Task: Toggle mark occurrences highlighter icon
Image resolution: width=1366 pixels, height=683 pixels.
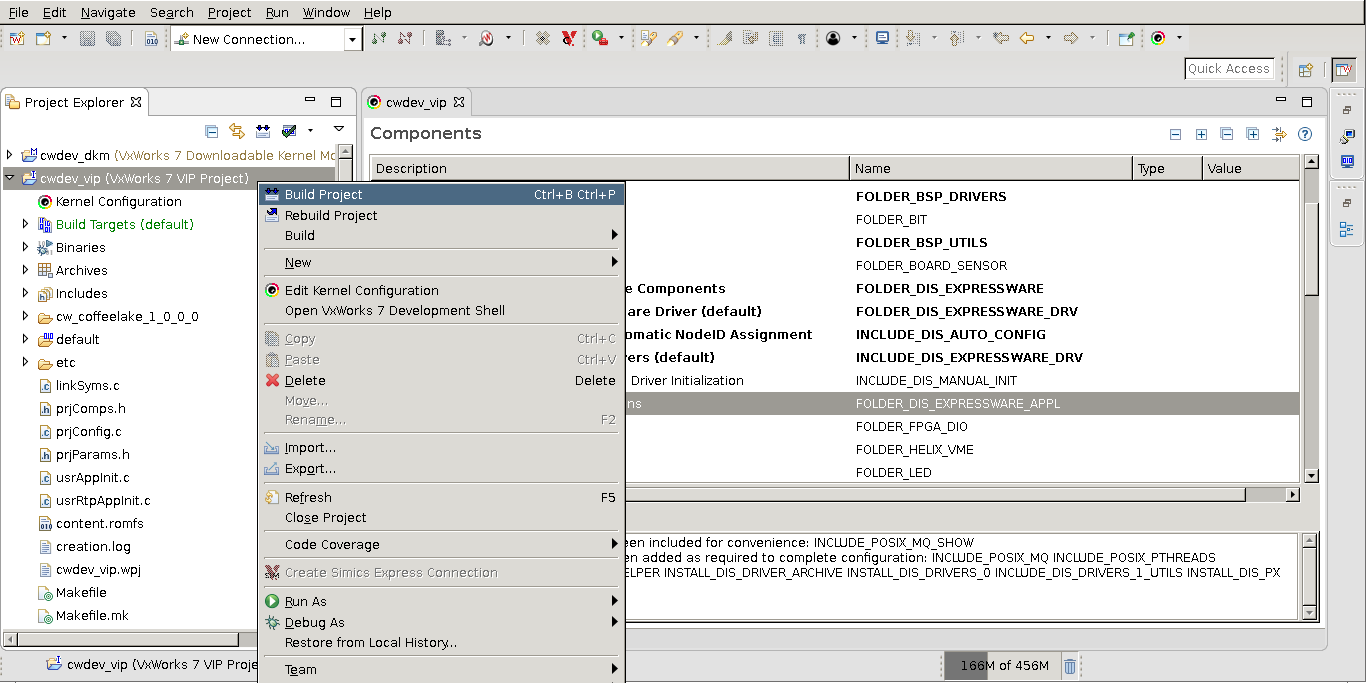Action: tap(725, 39)
